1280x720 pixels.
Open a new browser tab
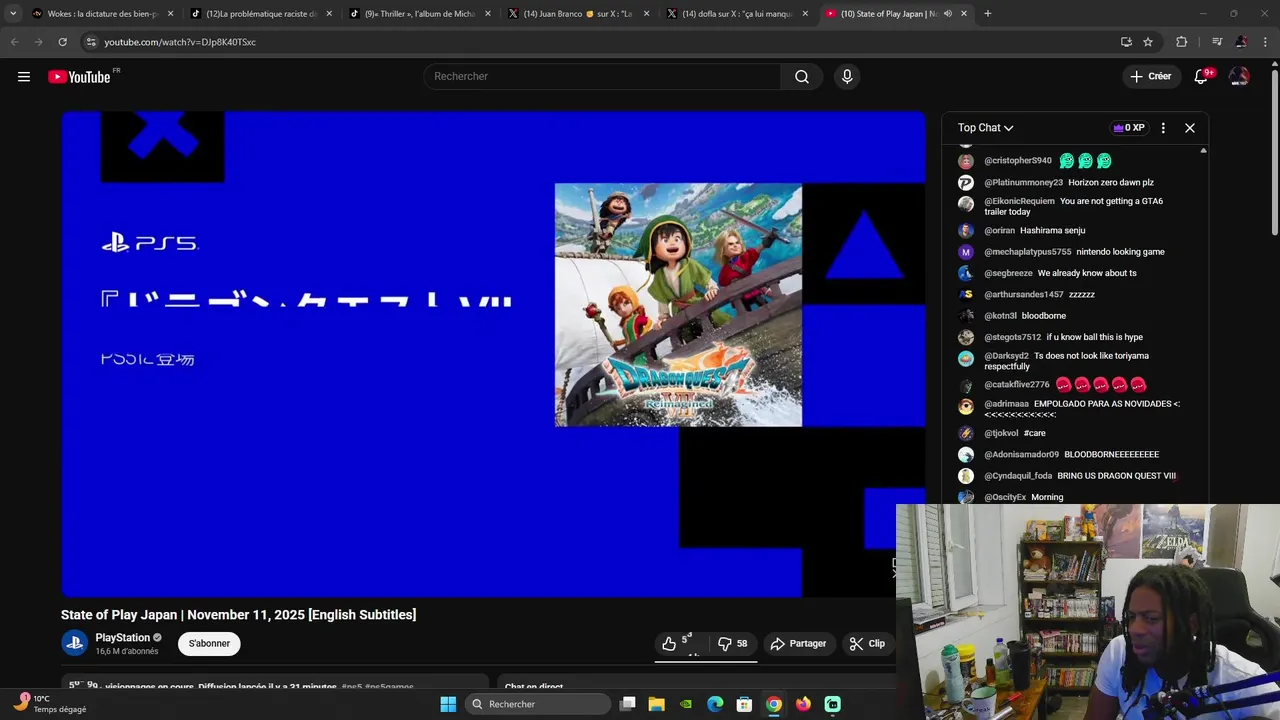(987, 14)
